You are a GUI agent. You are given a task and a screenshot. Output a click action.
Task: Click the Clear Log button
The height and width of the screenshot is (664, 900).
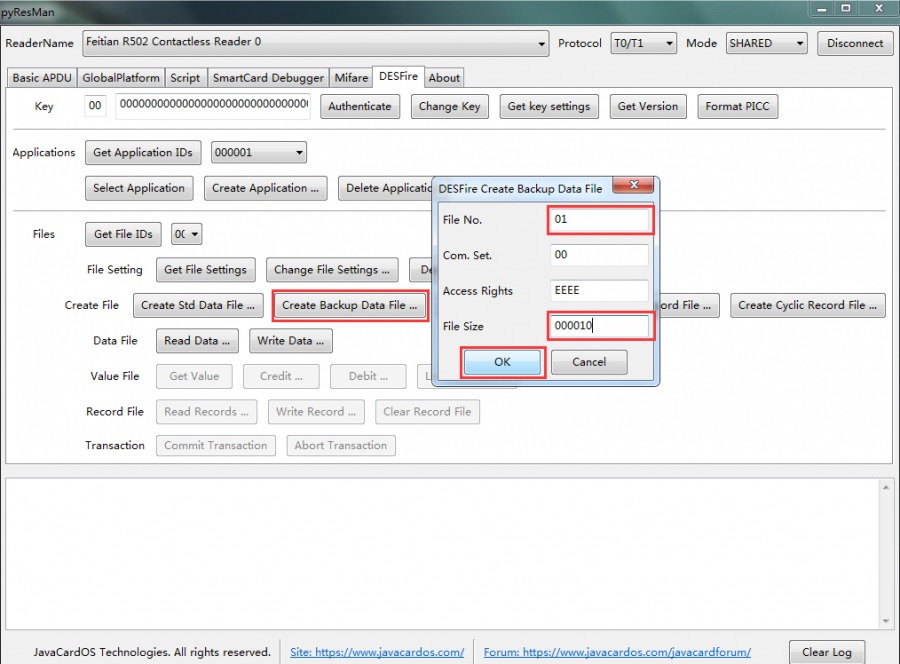pyautogui.click(x=827, y=652)
